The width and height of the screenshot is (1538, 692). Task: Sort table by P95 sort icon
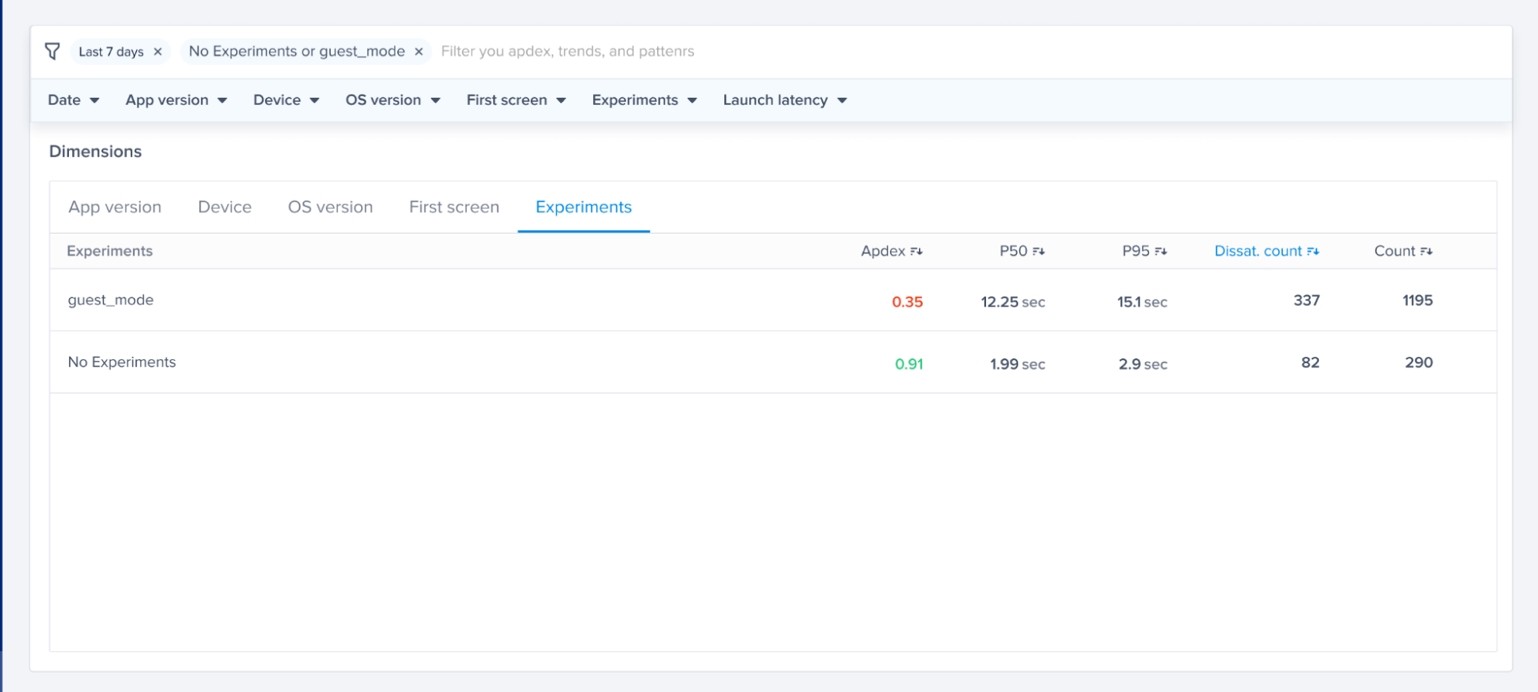pos(1160,252)
